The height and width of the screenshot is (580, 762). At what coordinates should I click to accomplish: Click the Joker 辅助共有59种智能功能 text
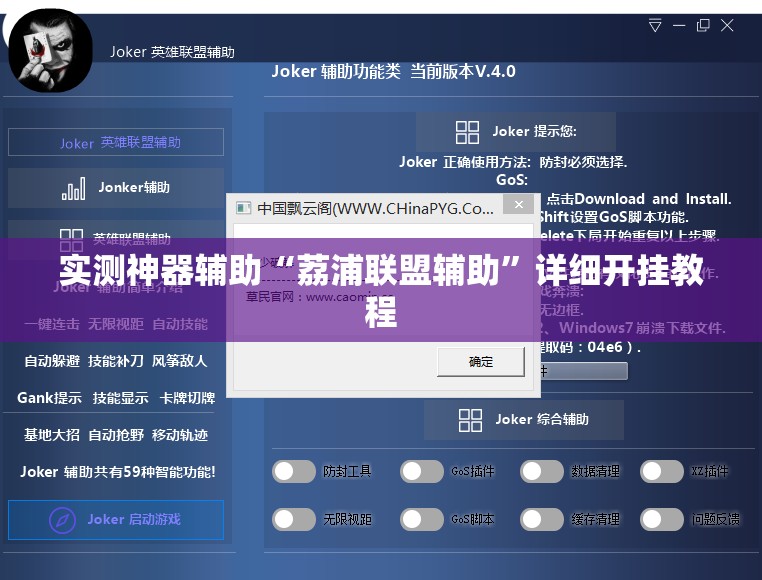pyautogui.click(x=118, y=472)
